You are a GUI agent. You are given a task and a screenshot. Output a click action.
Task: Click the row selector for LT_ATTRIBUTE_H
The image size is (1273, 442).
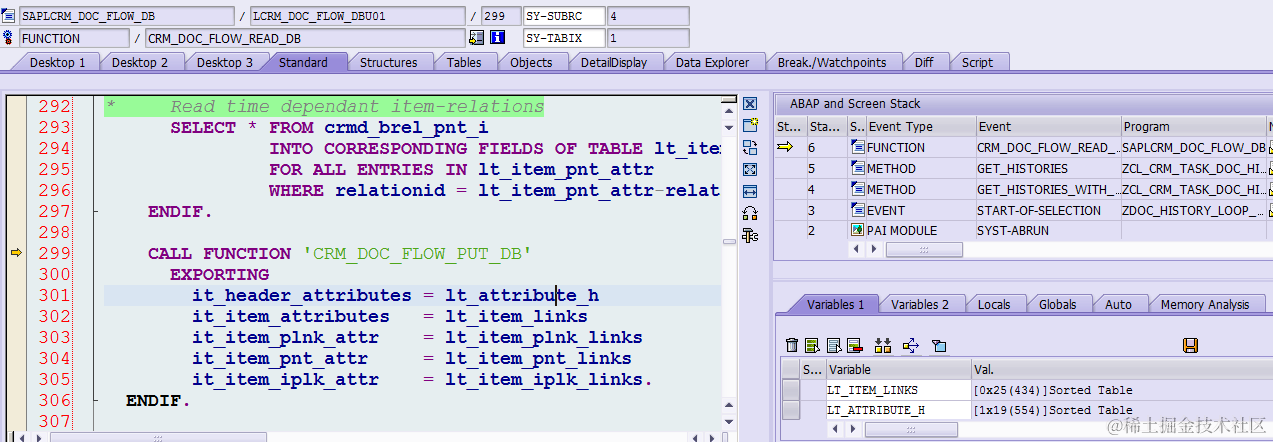coord(790,410)
